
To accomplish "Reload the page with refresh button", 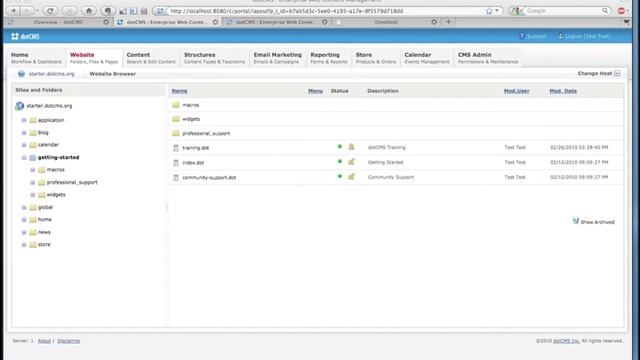I will click(x=50, y=11).
